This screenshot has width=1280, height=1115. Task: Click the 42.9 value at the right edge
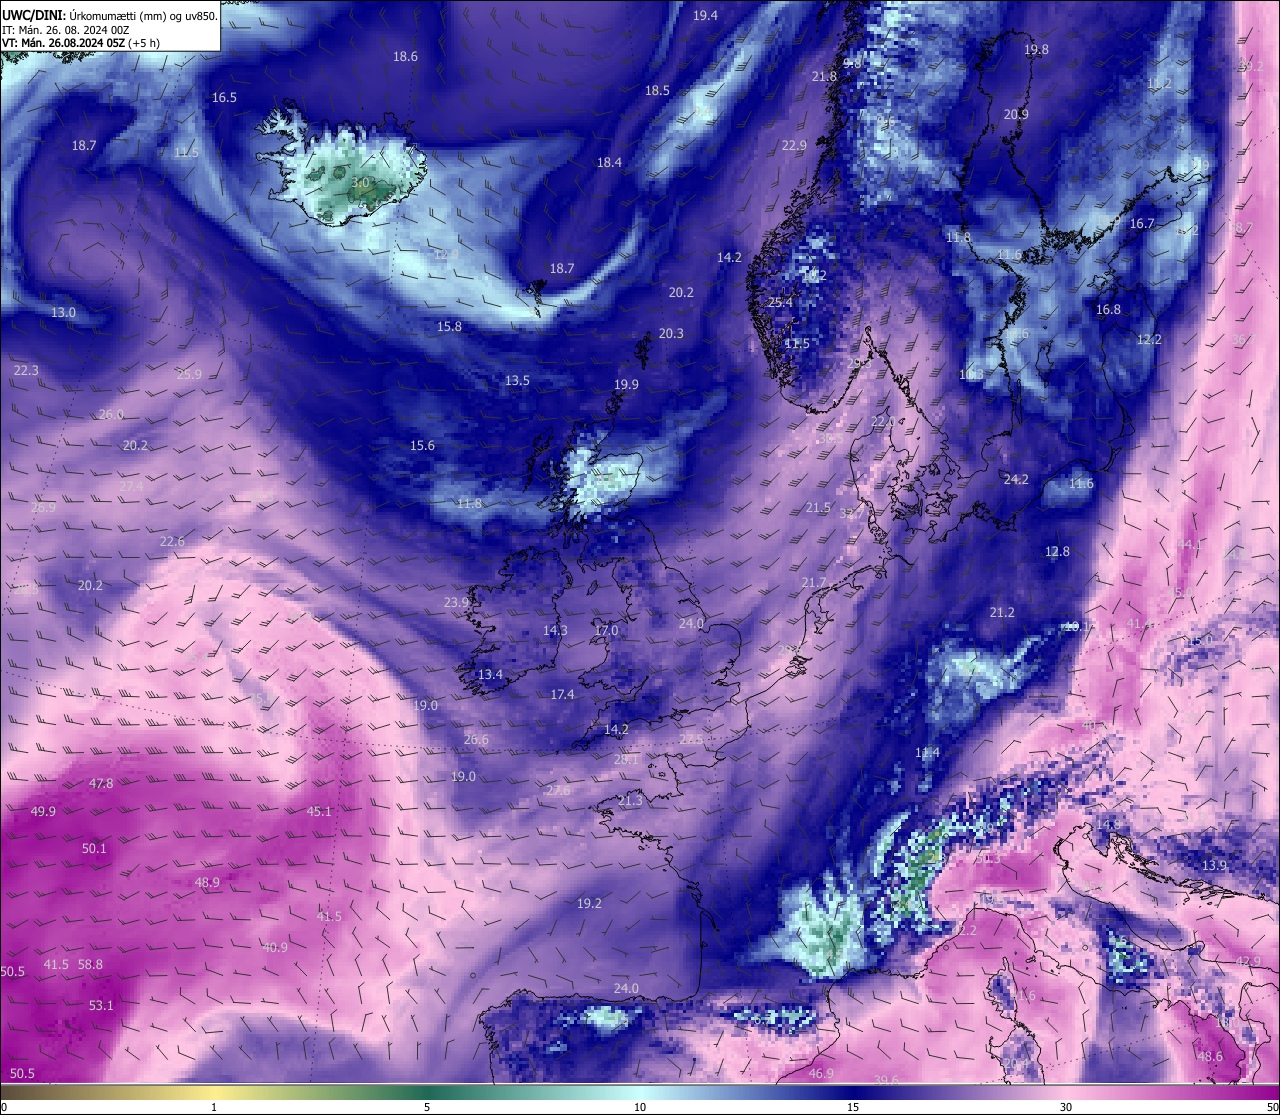click(x=1248, y=962)
